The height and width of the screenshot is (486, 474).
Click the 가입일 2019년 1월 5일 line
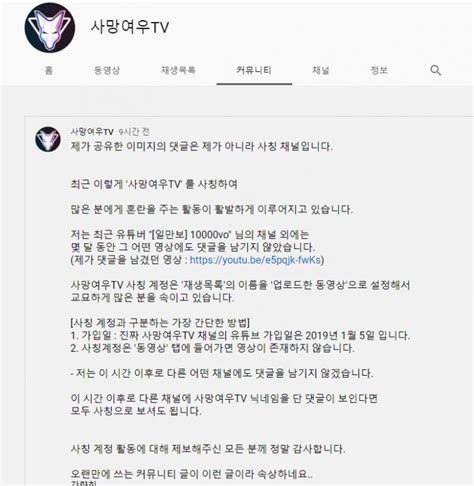pos(240,335)
